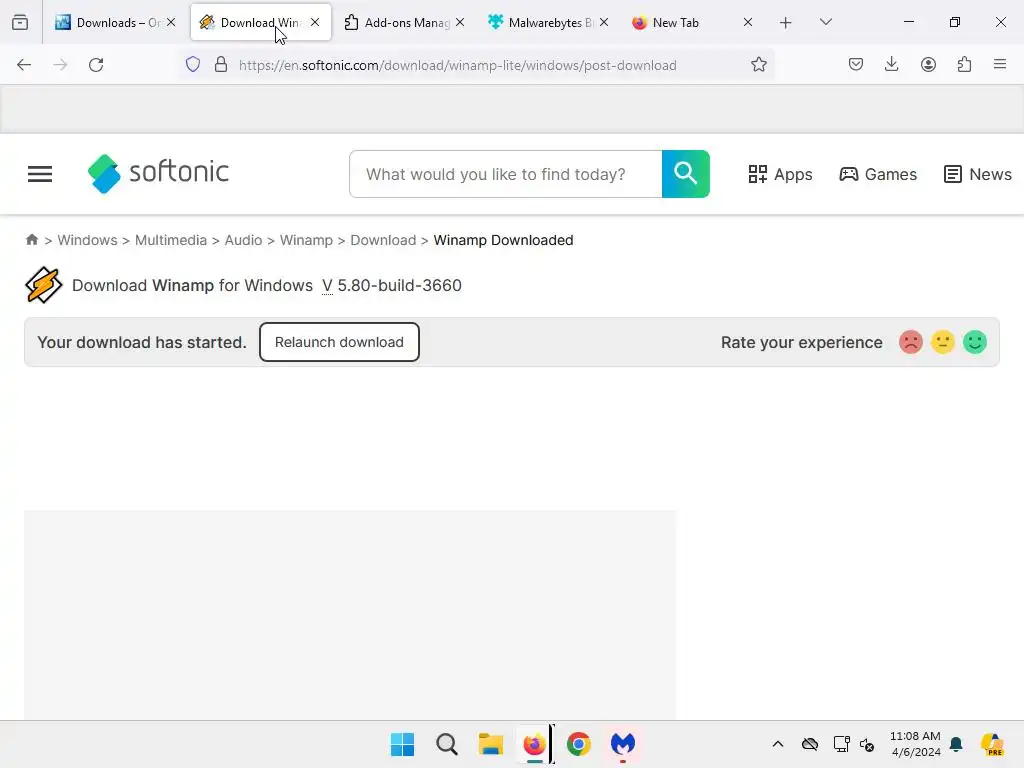Close the Malwarebytes tab
Viewport: 1024px width, 768px height.
click(604, 22)
